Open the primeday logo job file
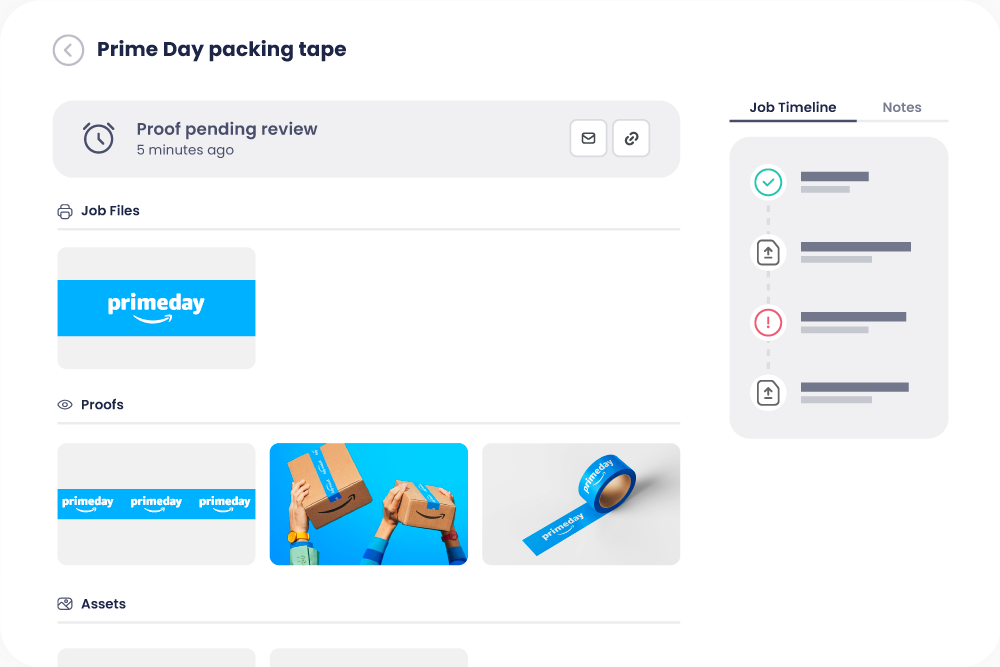The width and height of the screenshot is (1000, 667). [156, 307]
